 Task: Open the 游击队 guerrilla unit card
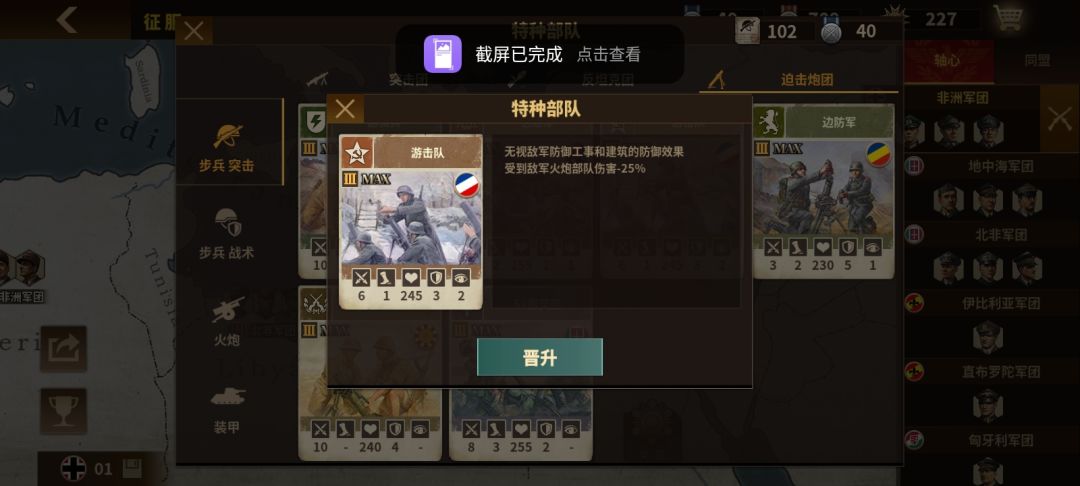click(x=411, y=221)
